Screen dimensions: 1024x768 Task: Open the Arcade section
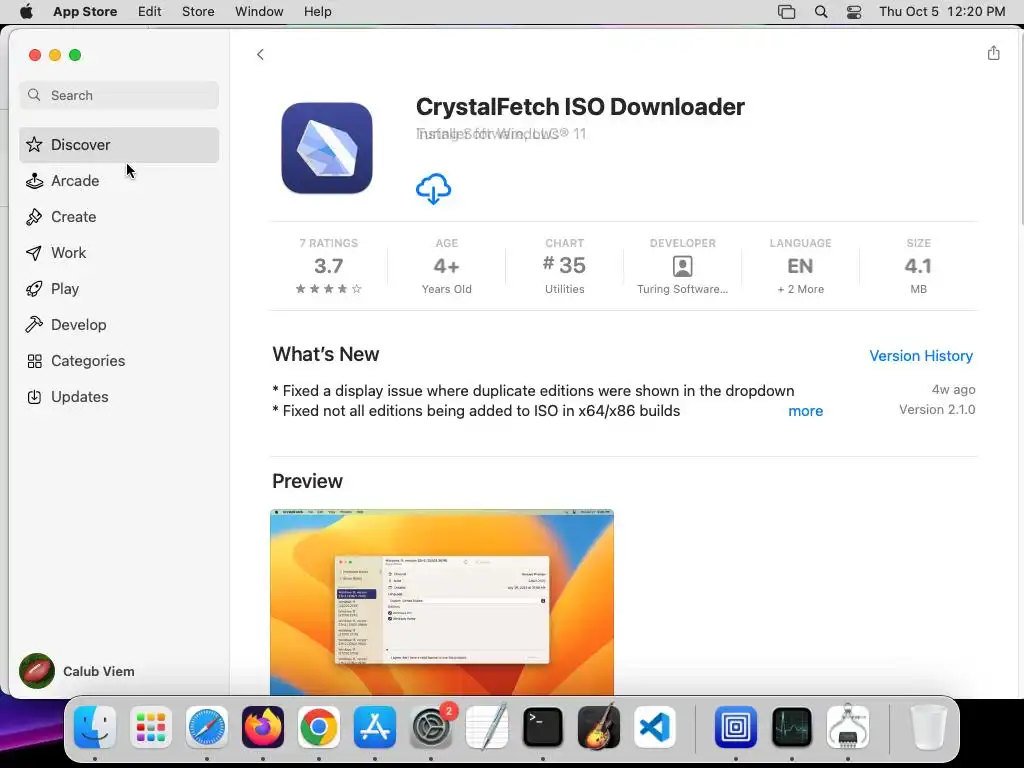pos(119,181)
